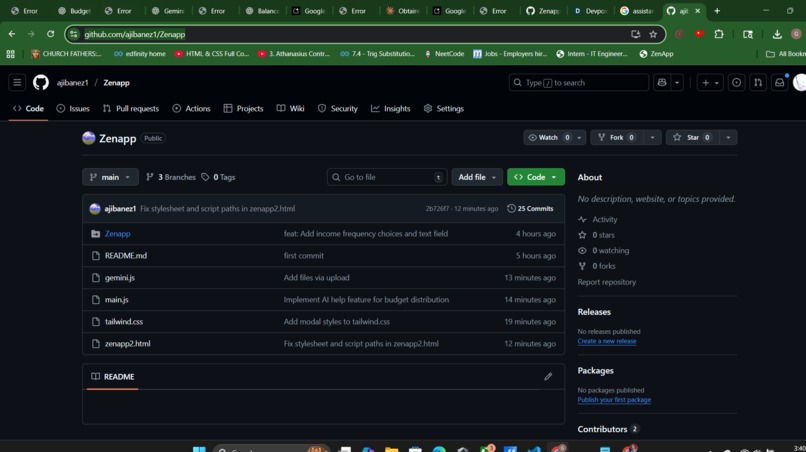Open the GitHub hamburger navigation menu
This screenshot has width=806, height=452.
(x=17, y=82)
